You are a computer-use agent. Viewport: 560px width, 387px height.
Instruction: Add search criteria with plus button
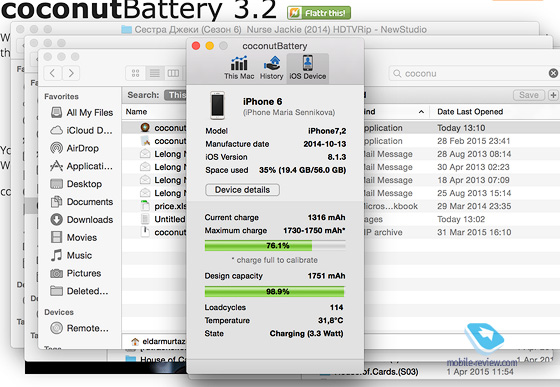553,95
